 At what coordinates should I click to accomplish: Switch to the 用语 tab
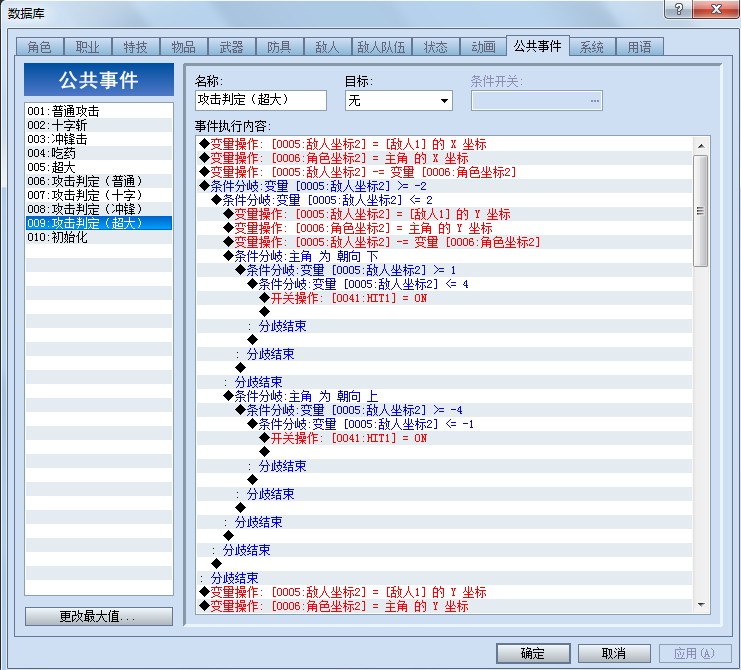(x=639, y=47)
